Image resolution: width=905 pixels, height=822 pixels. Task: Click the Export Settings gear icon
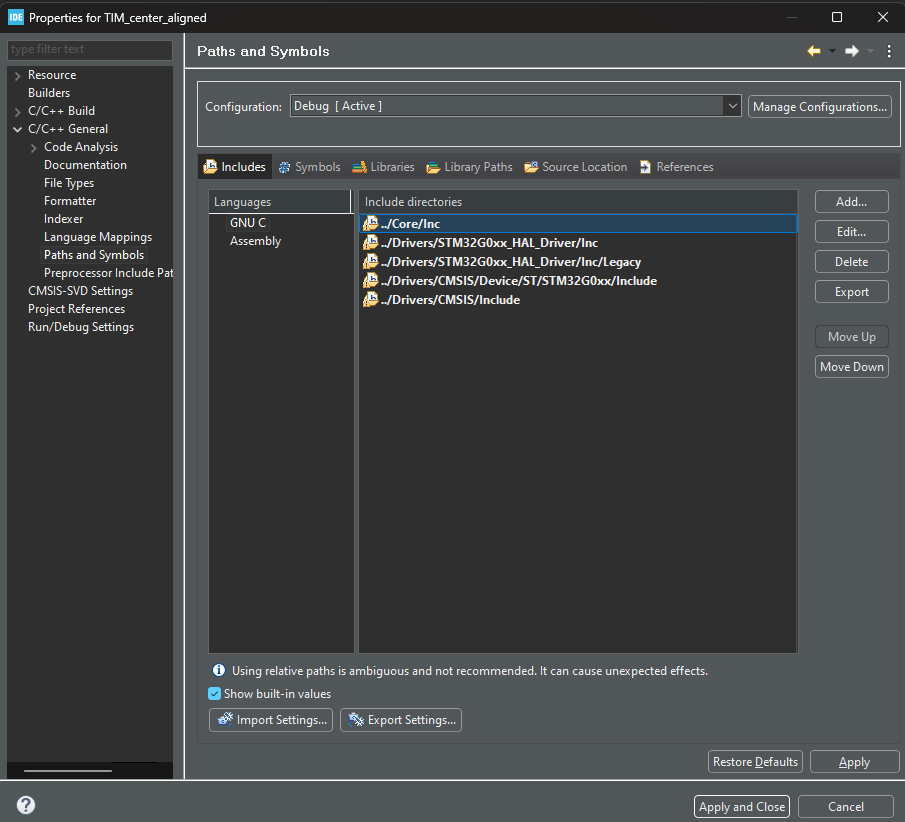click(355, 719)
